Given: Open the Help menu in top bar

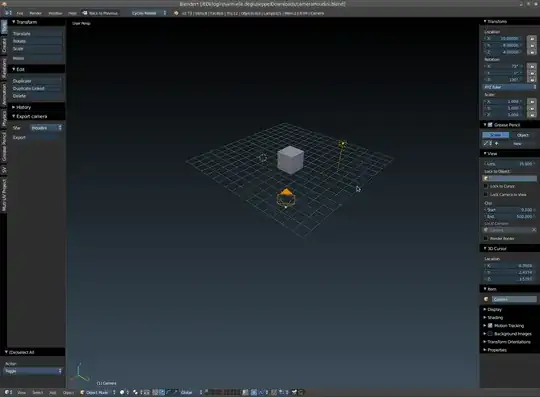Looking at the screenshot, I should click(x=72, y=13).
